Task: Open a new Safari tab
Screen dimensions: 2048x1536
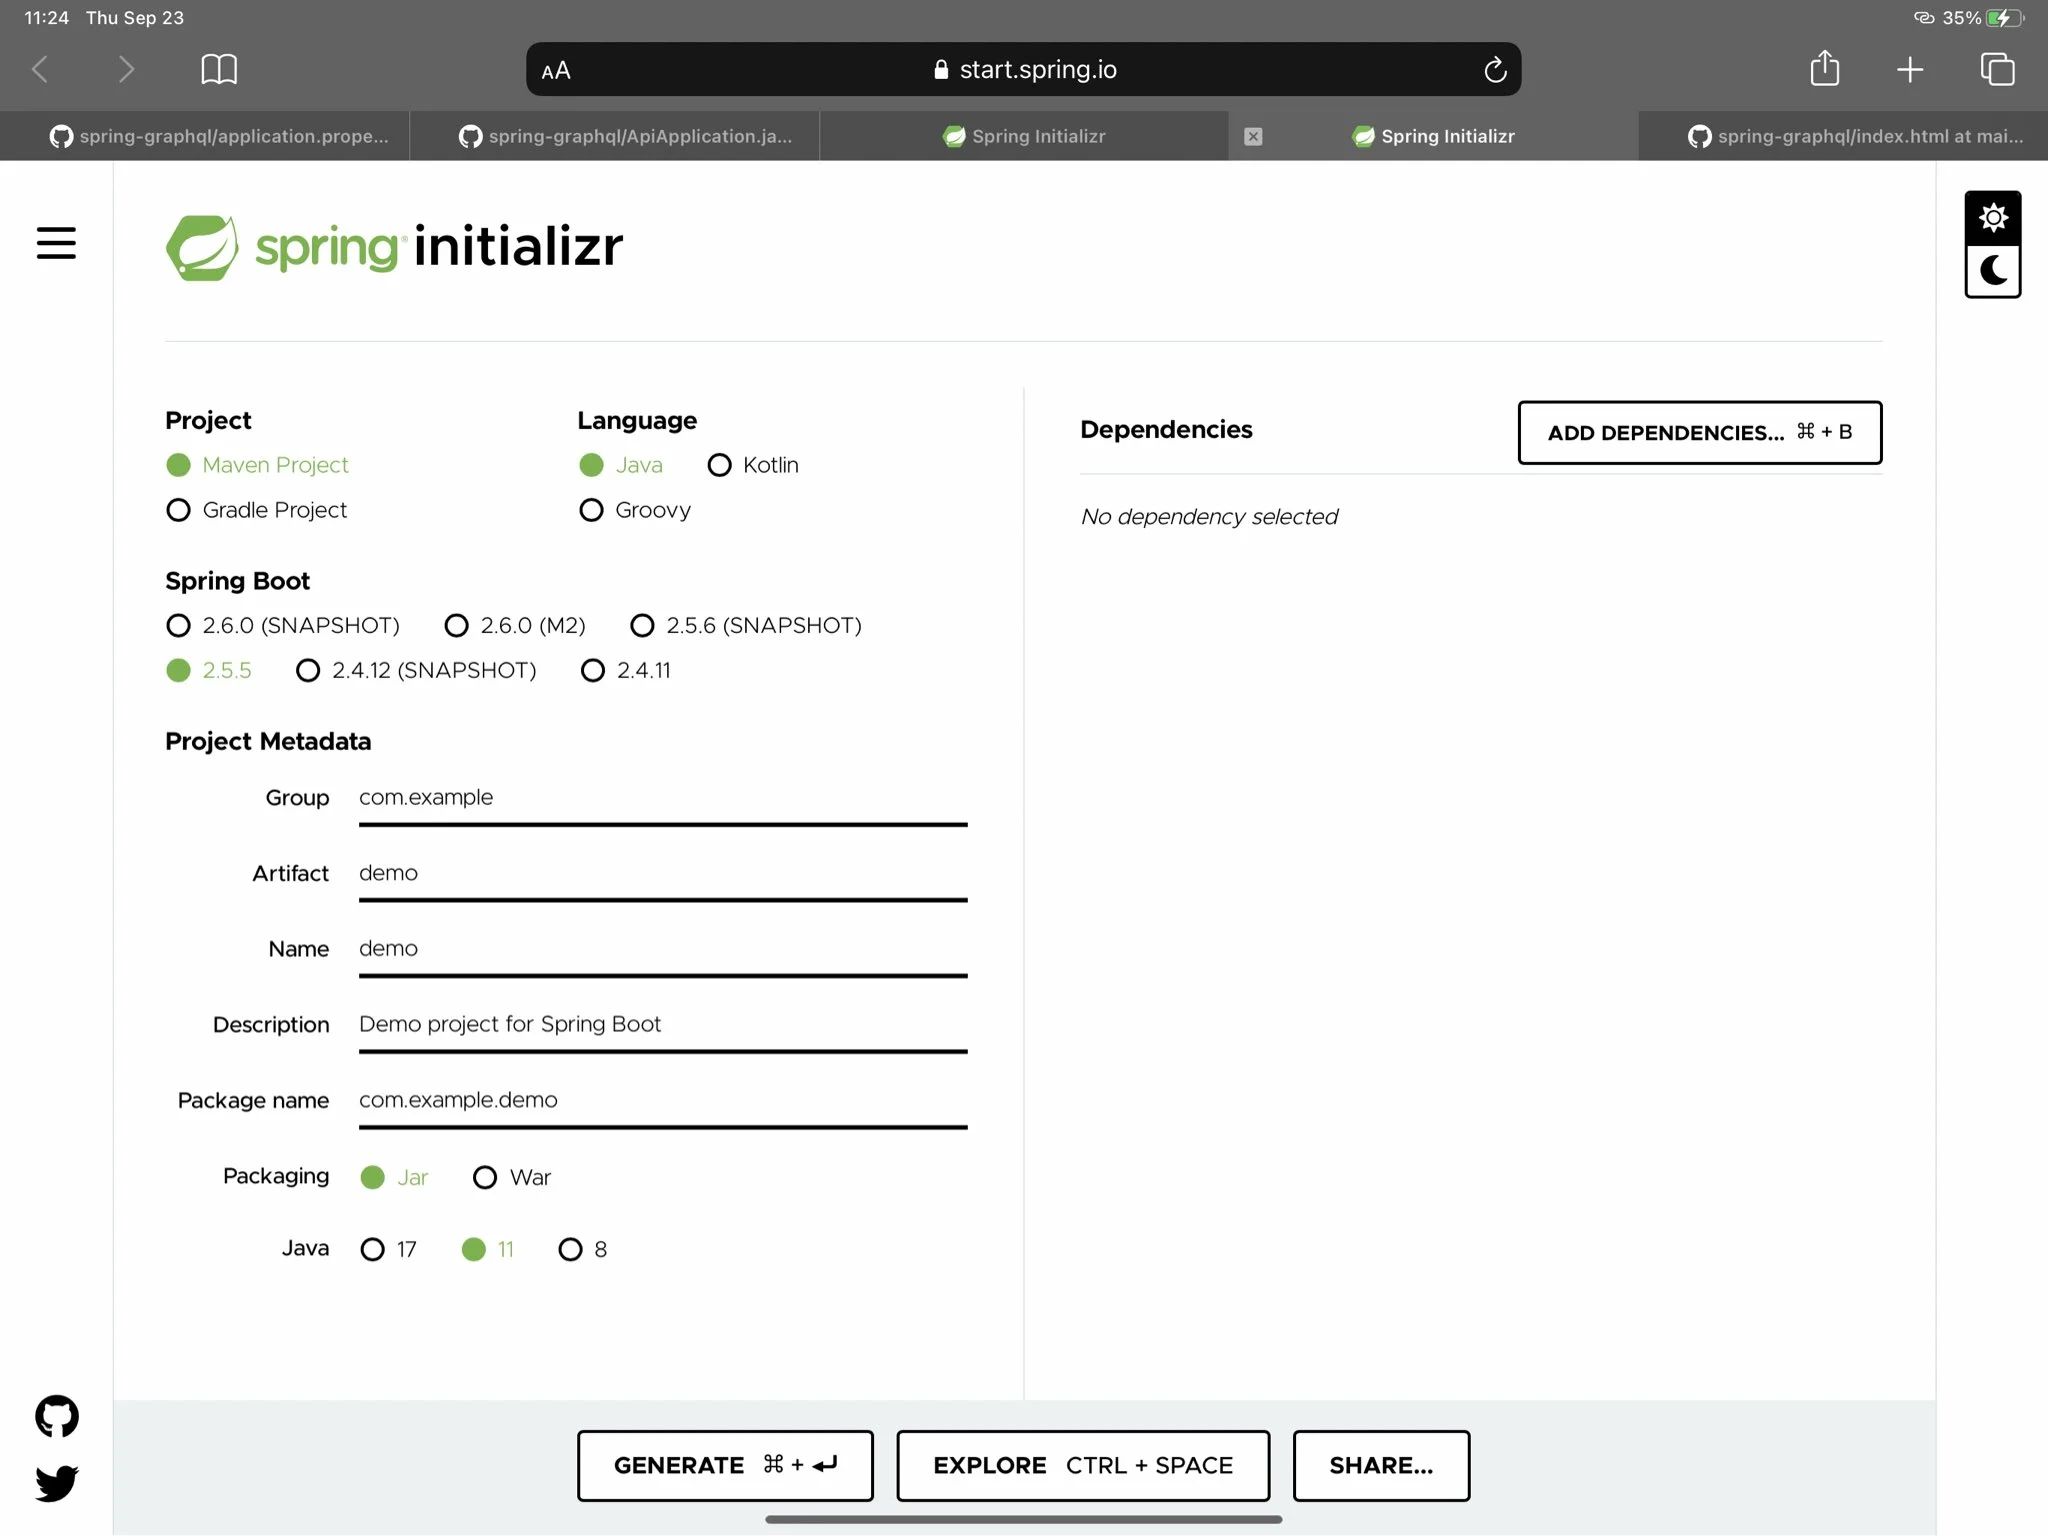Action: (x=1910, y=69)
